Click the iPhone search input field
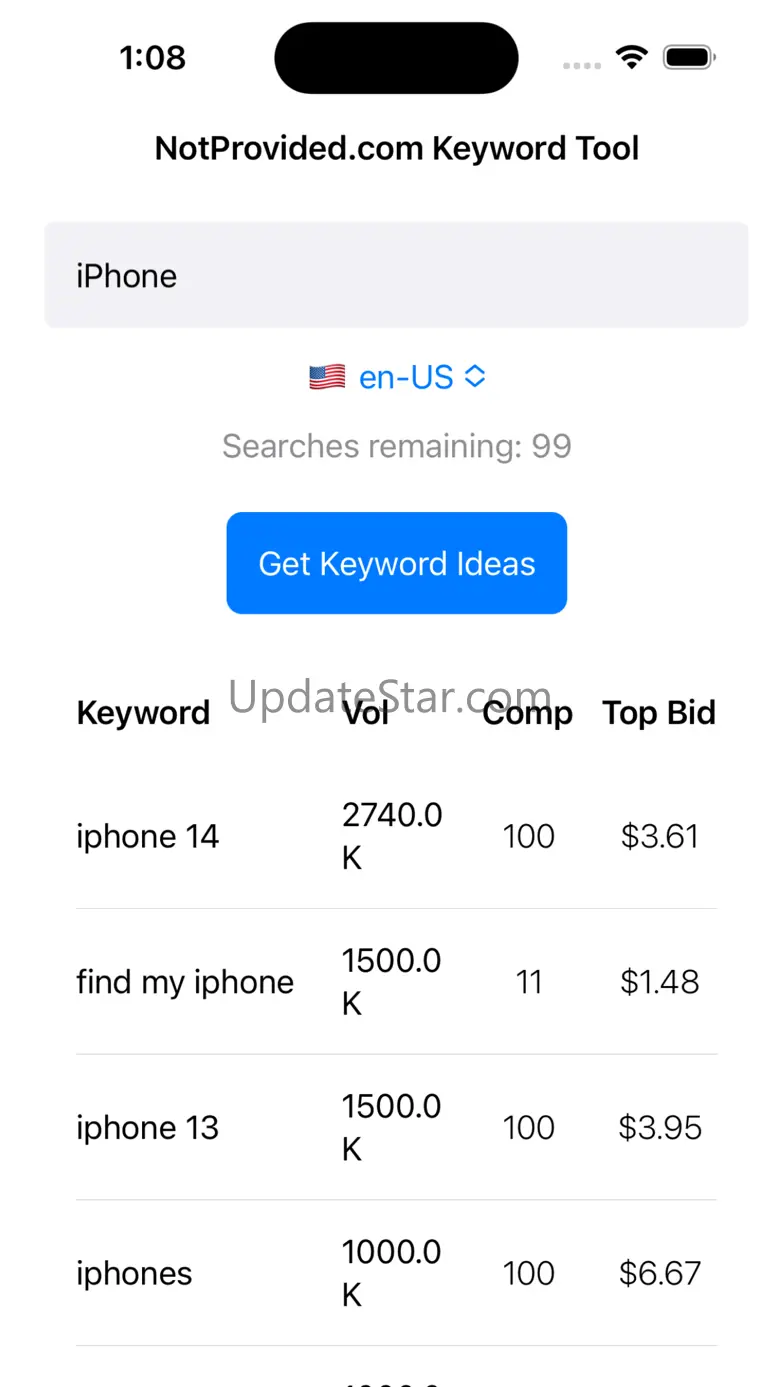780x1387 pixels. (396, 275)
